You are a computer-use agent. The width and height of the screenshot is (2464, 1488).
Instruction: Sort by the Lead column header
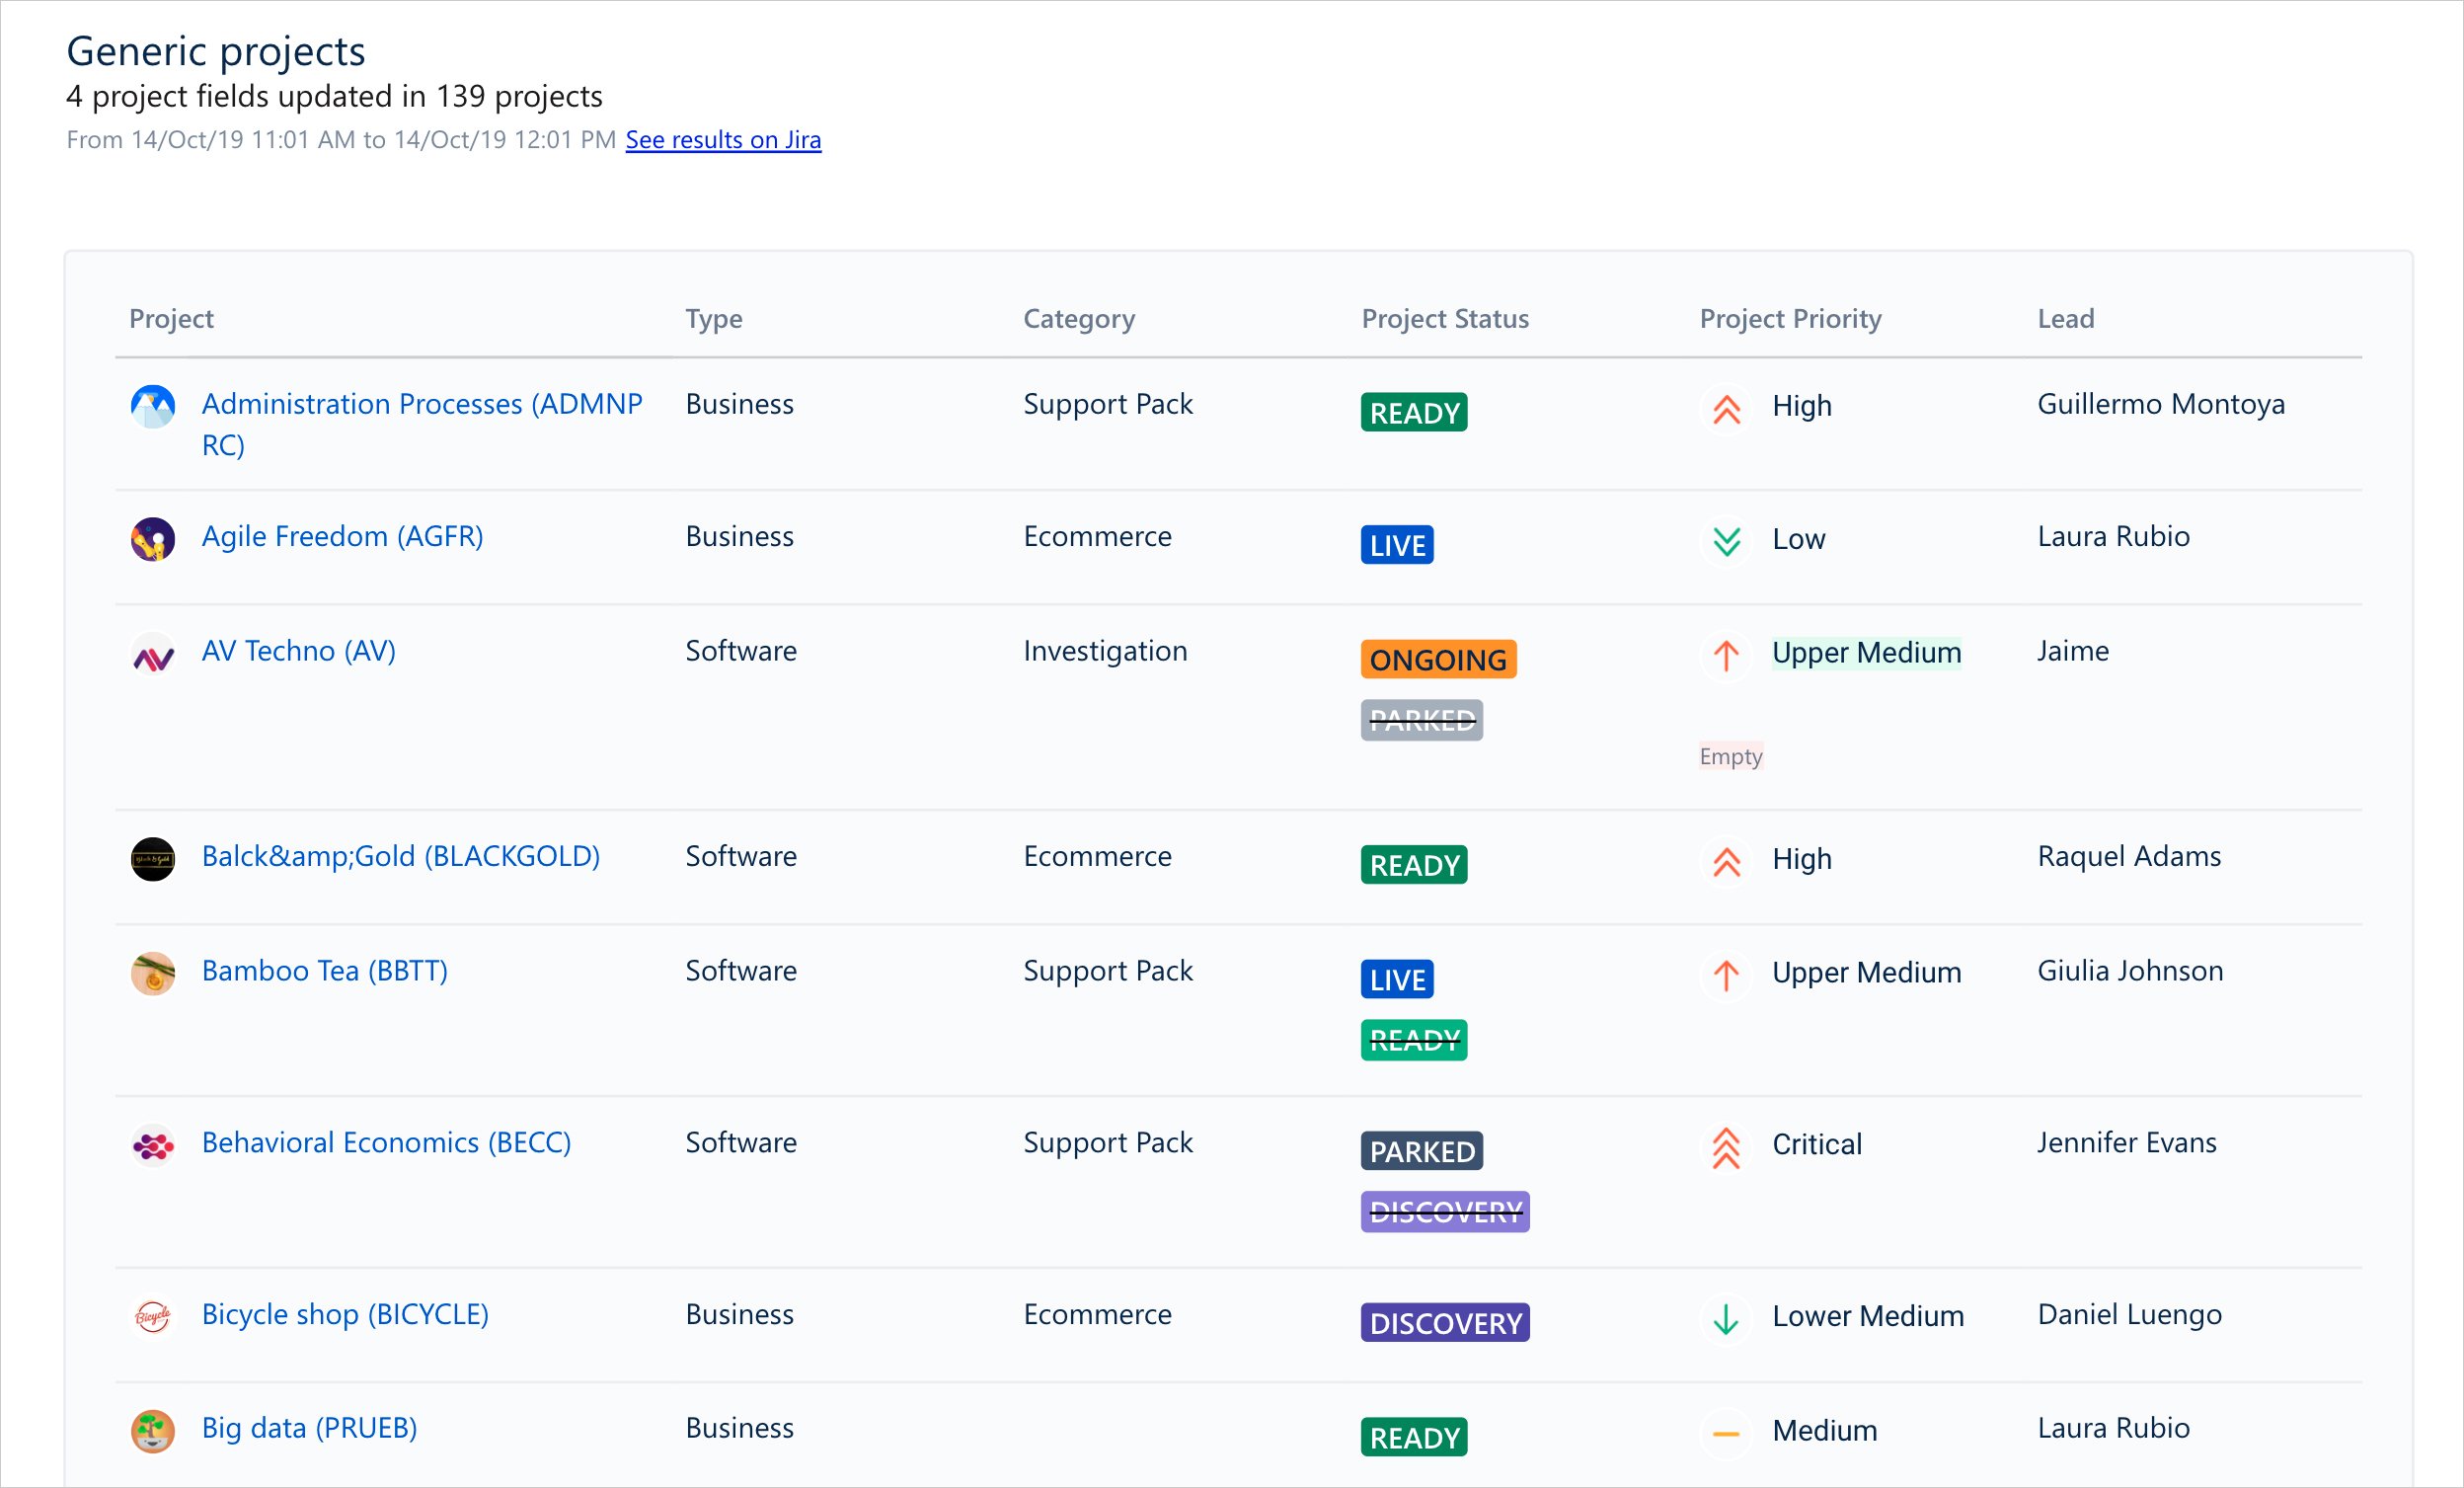(x=2064, y=319)
